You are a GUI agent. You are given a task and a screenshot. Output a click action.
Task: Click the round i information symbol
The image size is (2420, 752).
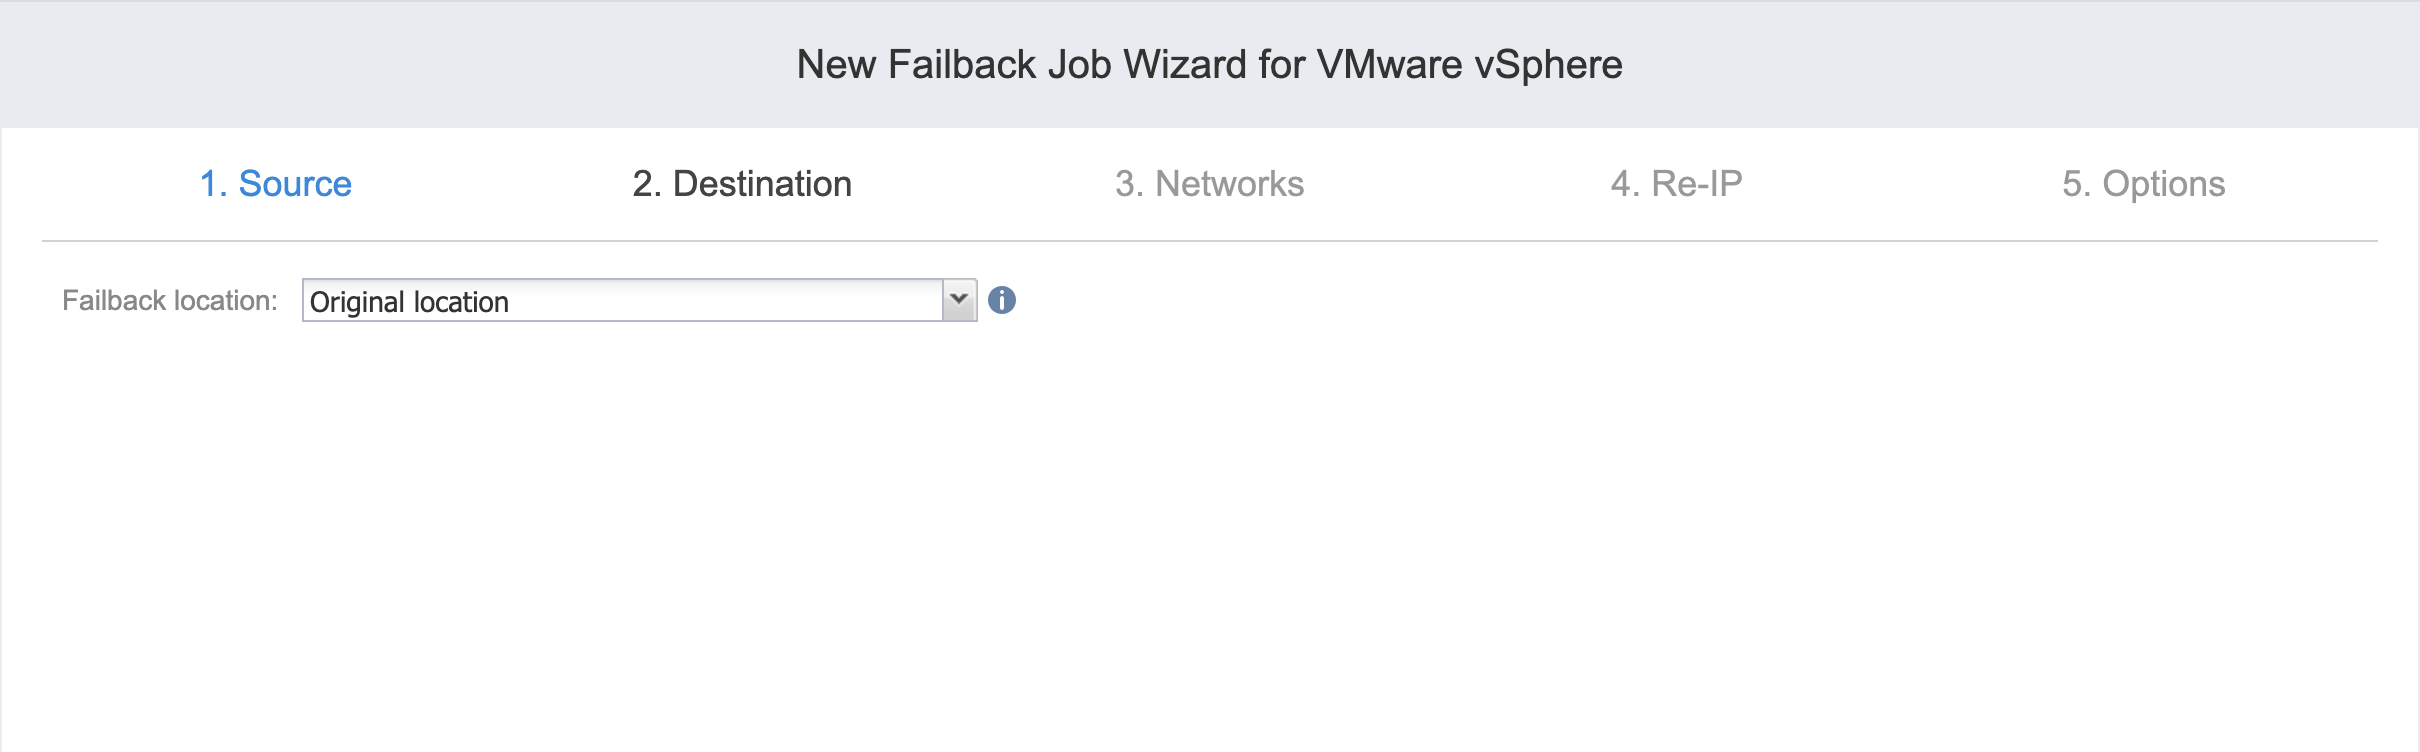click(1002, 300)
